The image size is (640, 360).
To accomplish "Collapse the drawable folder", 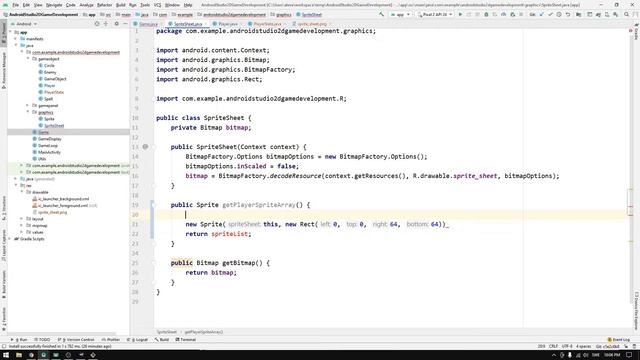I will 22,192.
